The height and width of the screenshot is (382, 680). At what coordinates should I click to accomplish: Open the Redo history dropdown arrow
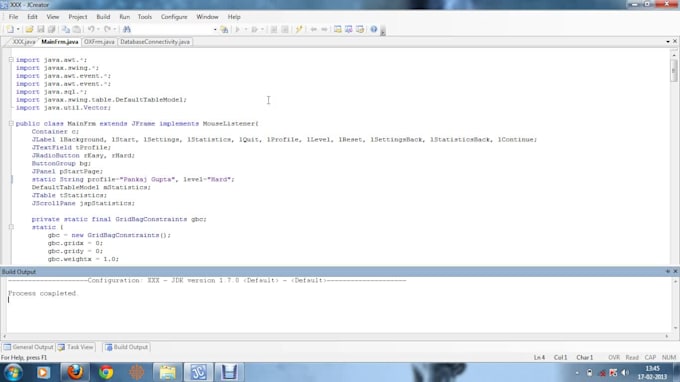[x=114, y=29]
